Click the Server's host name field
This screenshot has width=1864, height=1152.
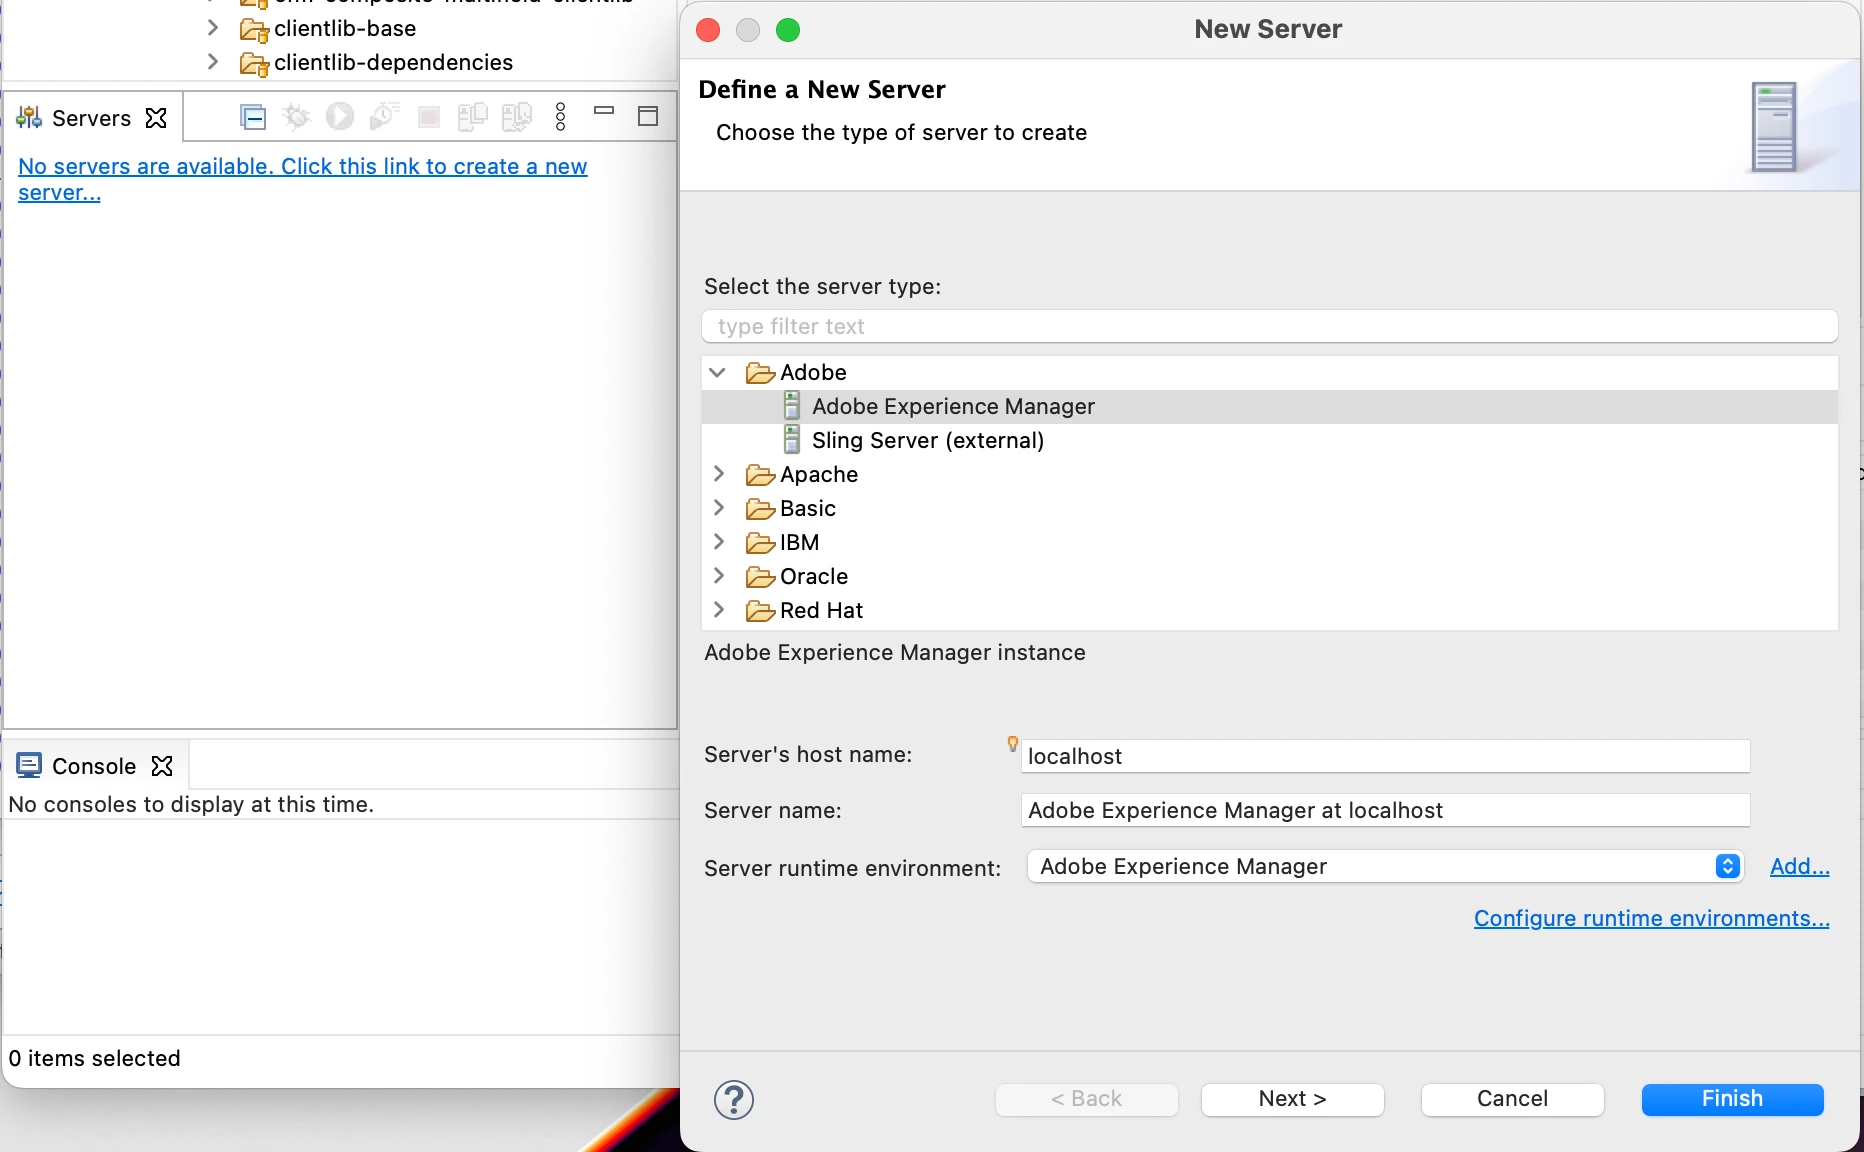(1385, 756)
